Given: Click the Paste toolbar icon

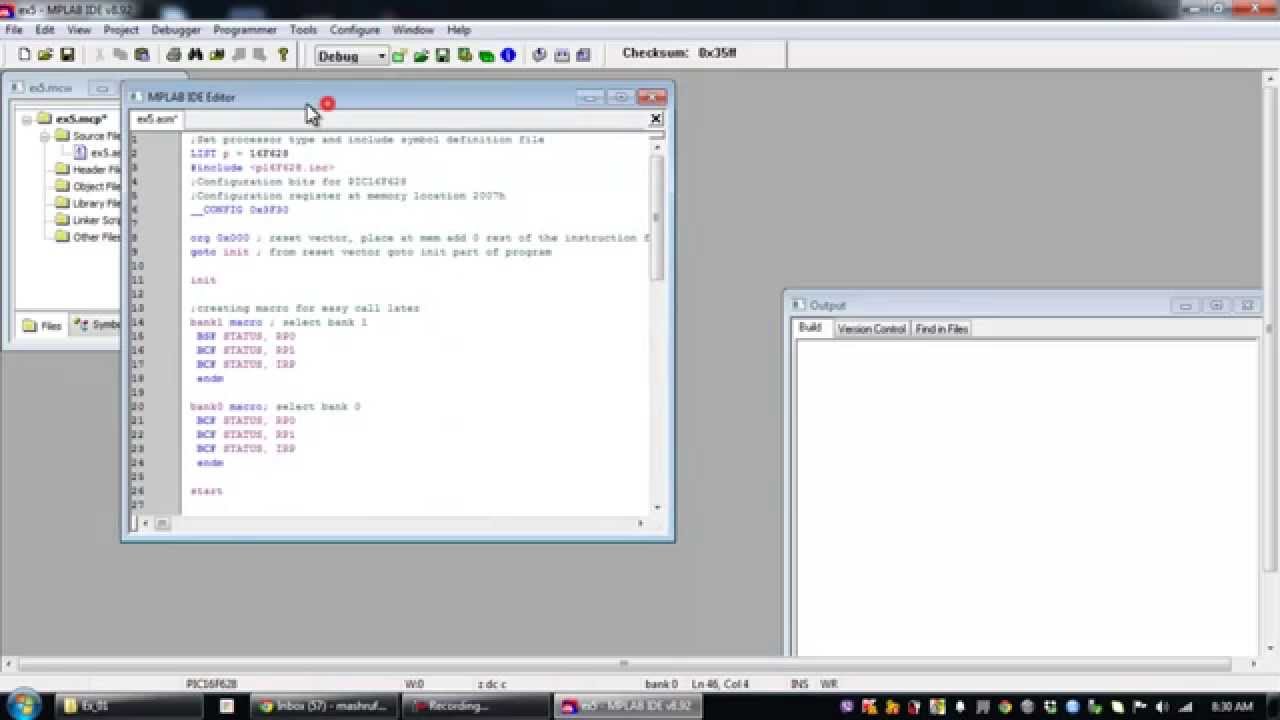Looking at the screenshot, I should (141, 55).
